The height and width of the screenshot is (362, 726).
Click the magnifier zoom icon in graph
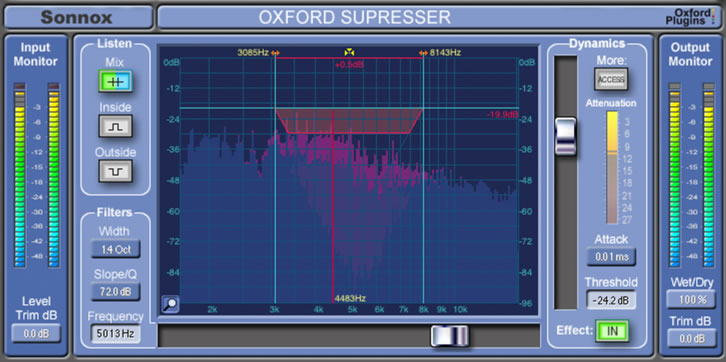click(170, 304)
